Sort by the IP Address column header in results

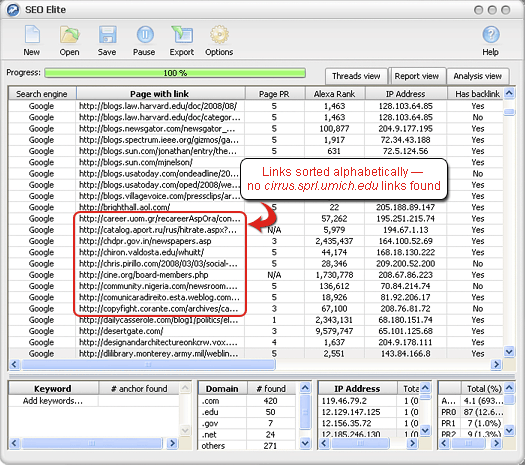tap(405, 94)
